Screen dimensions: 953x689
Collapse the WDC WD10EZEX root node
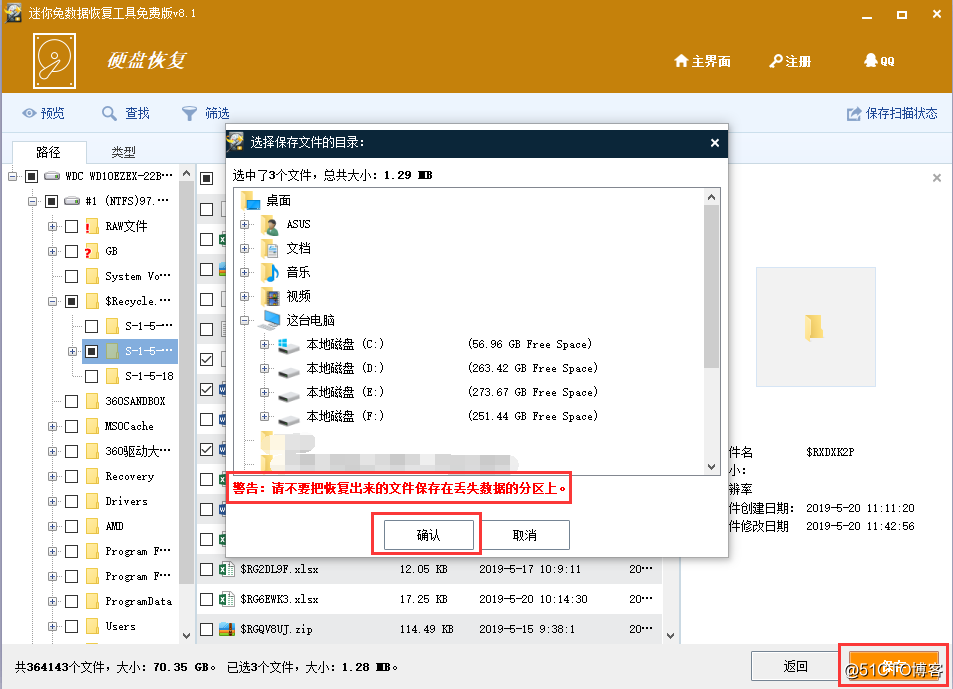click(x=12, y=177)
